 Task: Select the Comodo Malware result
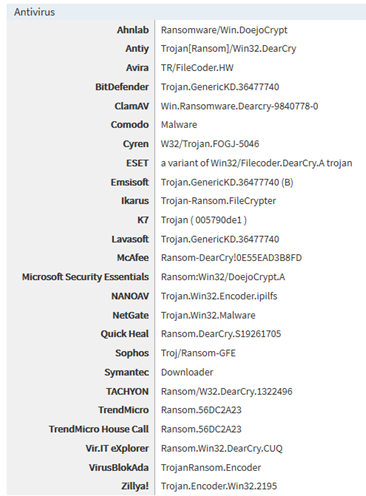[x=179, y=125]
